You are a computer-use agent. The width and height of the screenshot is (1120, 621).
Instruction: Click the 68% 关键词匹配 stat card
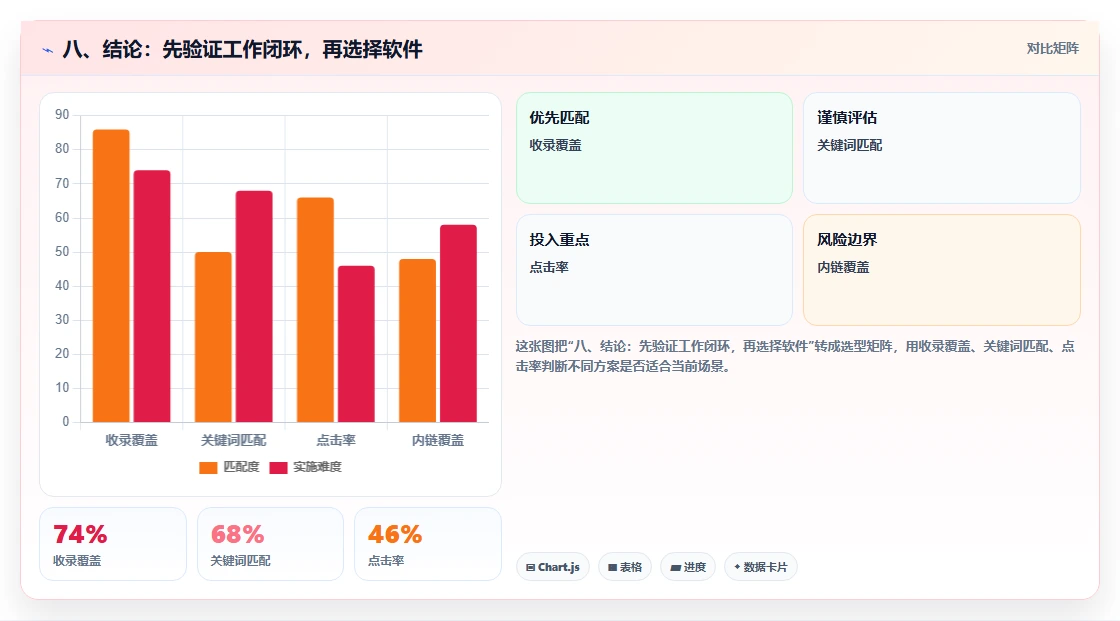coord(270,544)
